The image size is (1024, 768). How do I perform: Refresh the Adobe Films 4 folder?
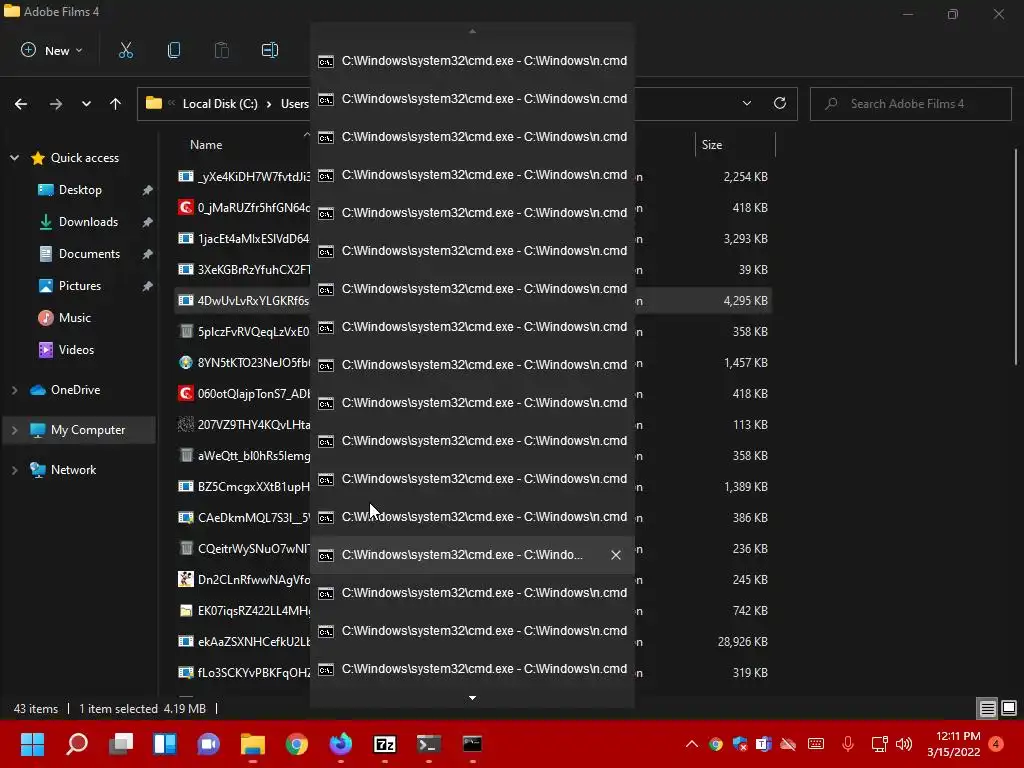click(x=780, y=103)
